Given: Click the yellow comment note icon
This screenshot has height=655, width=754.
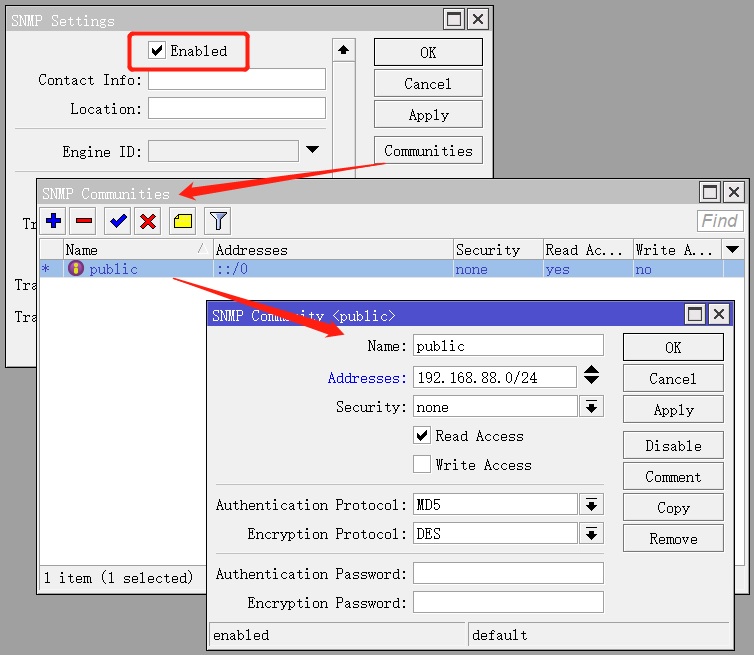Looking at the screenshot, I should tap(182, 221).
